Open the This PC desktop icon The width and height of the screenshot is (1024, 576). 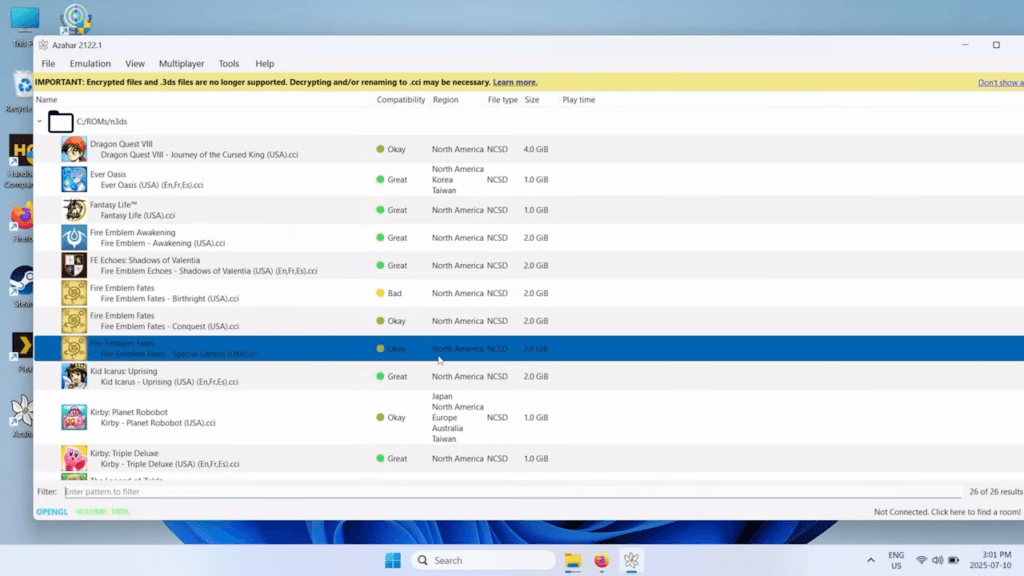pyautogui.click(x=24, y=26)
